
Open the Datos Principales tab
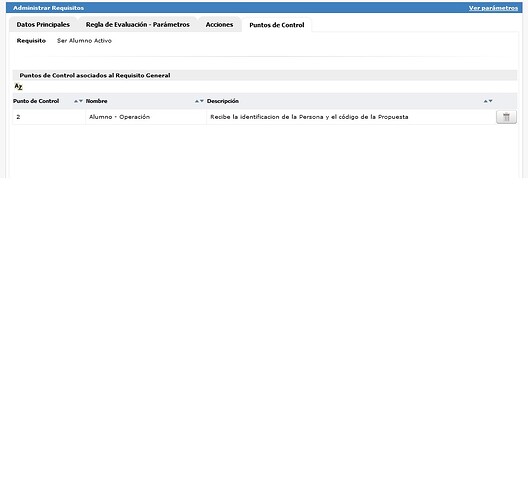coord(43,25)
